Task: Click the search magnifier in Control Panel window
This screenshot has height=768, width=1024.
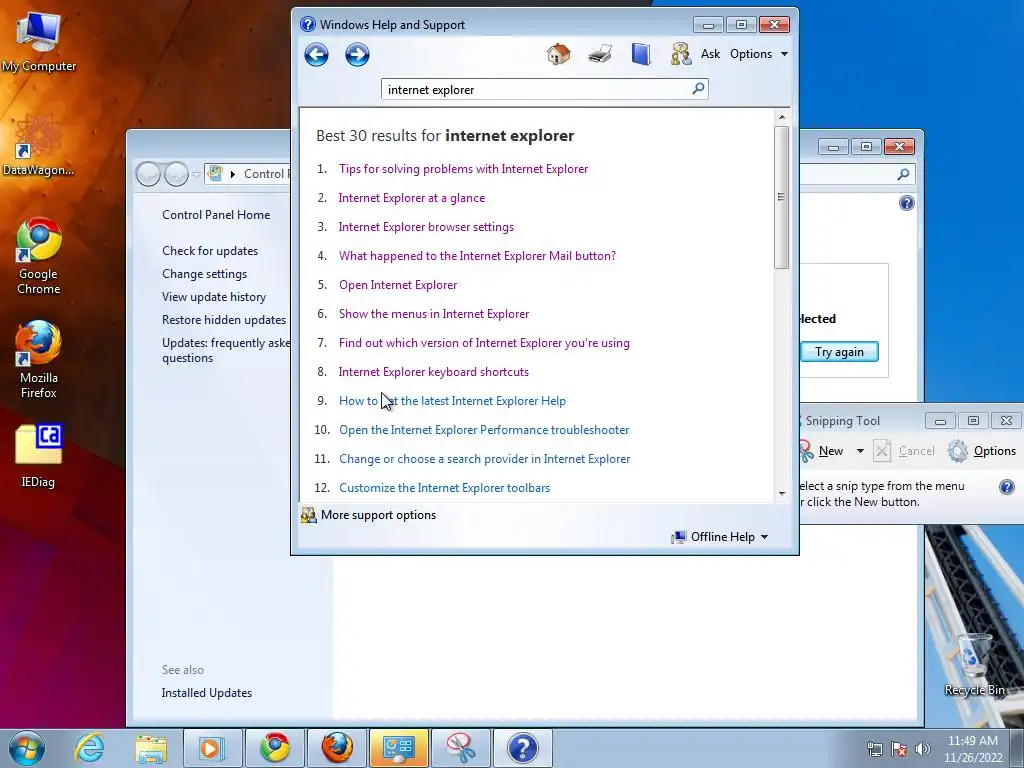Action: (x=903, y=174)
